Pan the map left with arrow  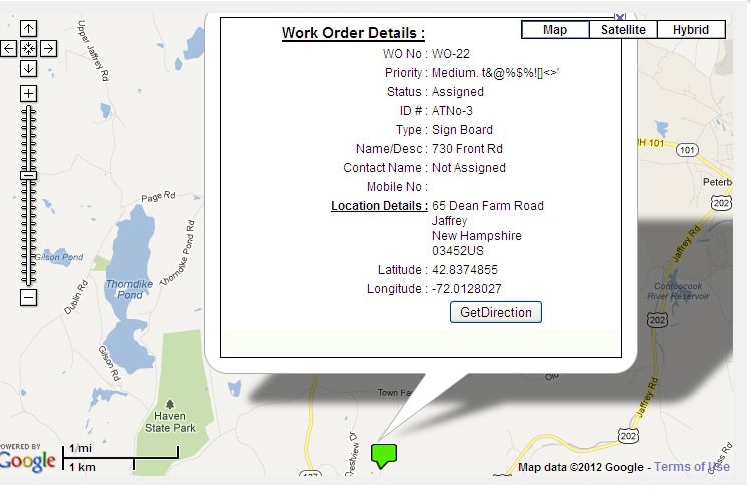(8, 48)
